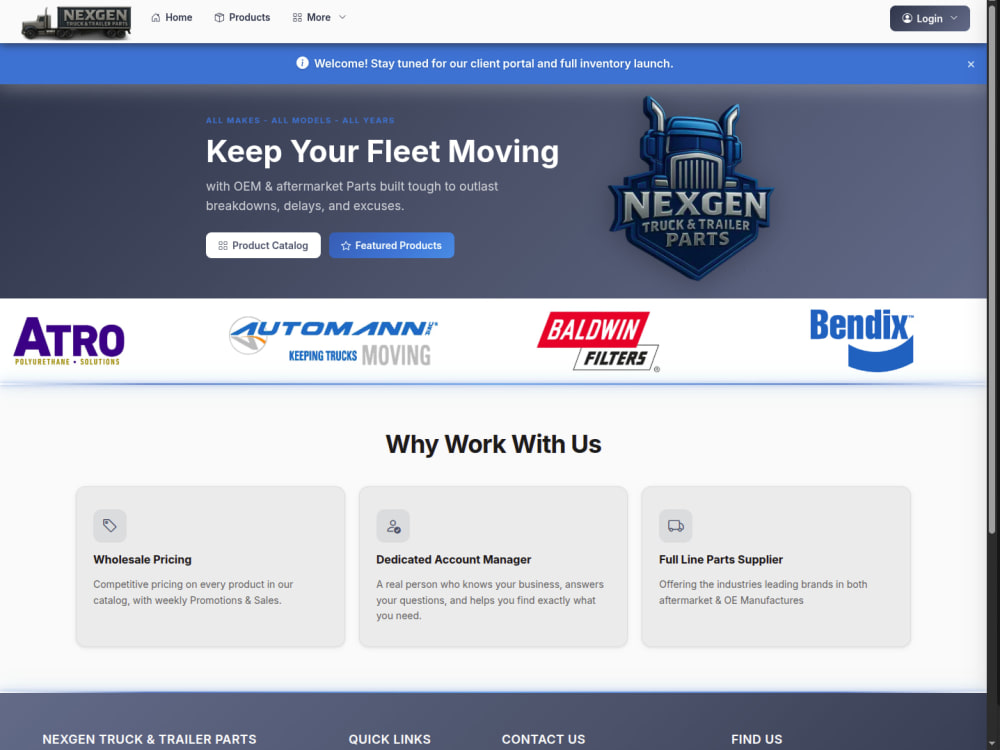Click the house icon beside Home
Image resolution: width=1000 pixels, height=750 pixels.
[156, 18]
